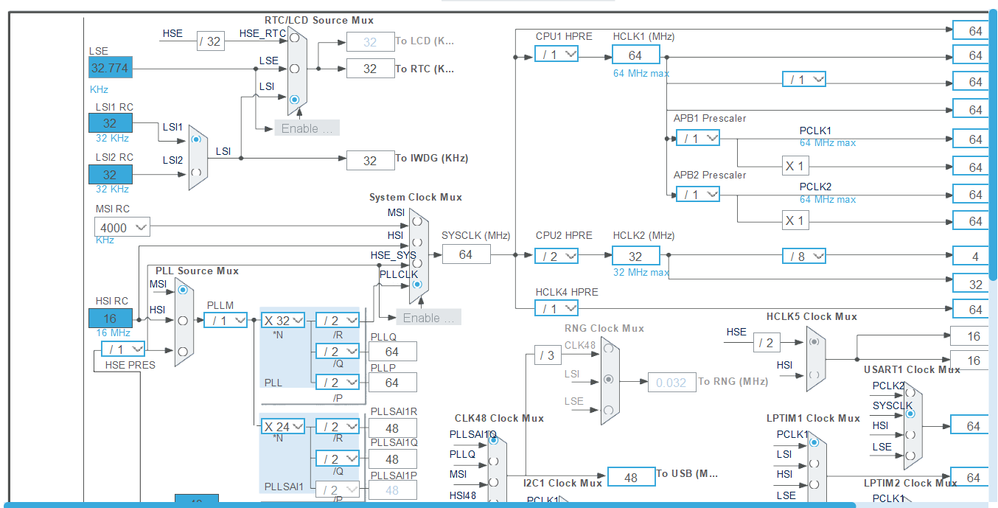Open the PLLSAI1 X 24 multiplier dropdown
Image resolution: width=998 pixels, height=508 pixels.
(x=283, y=427)
